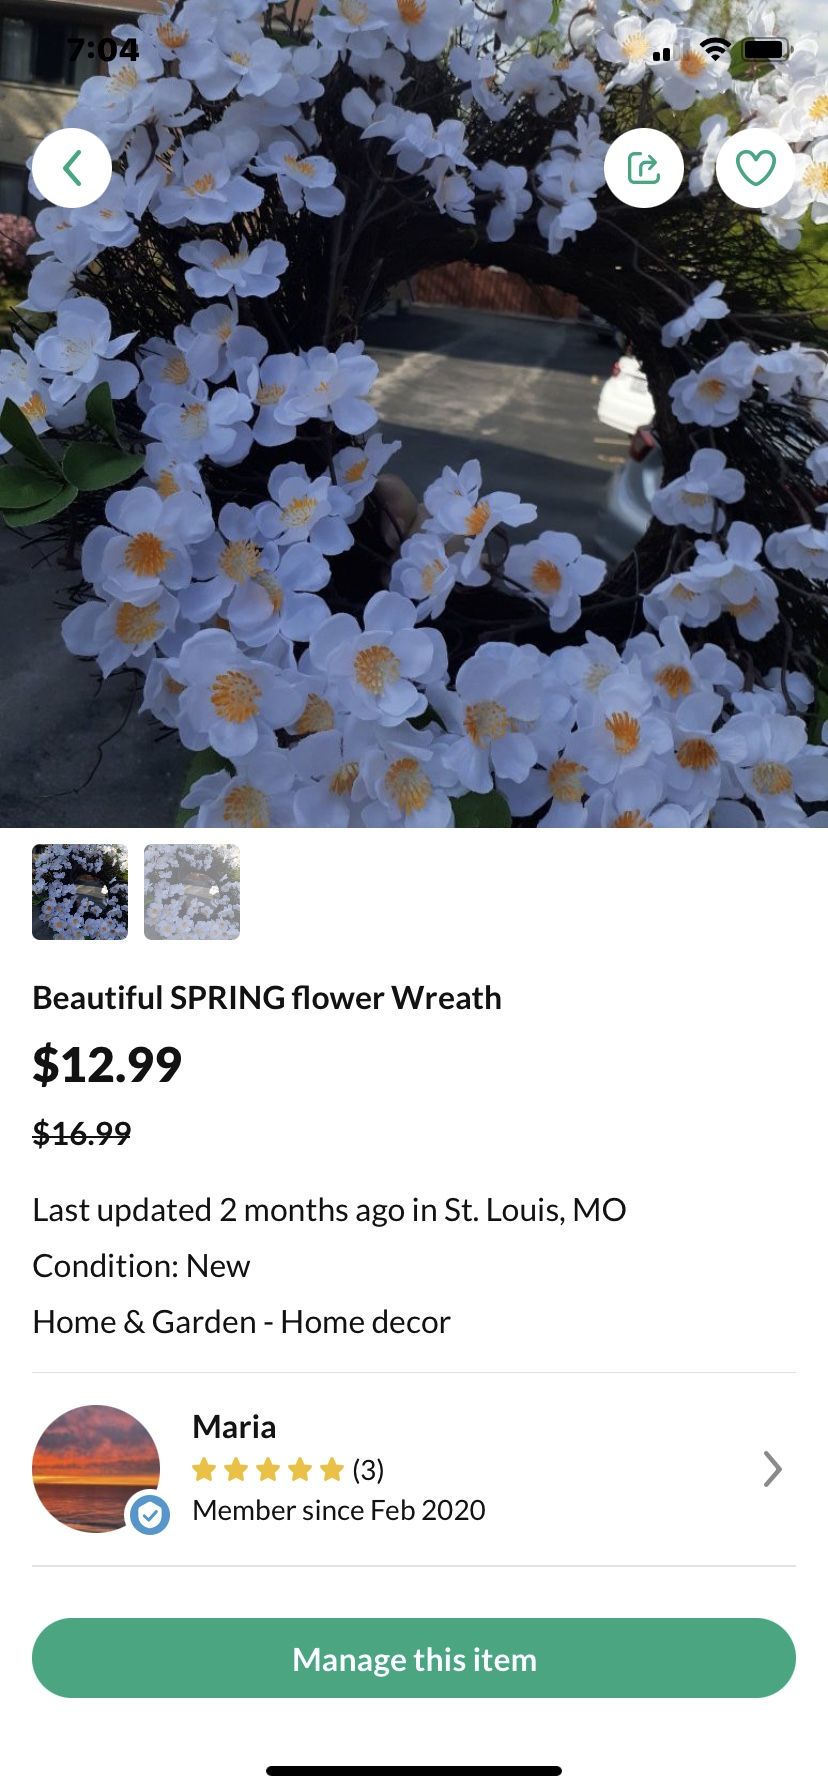Viewport: 828px width, 1792px height.
Task: Tap the review count (3)
Action: (x=368, y=1469)
